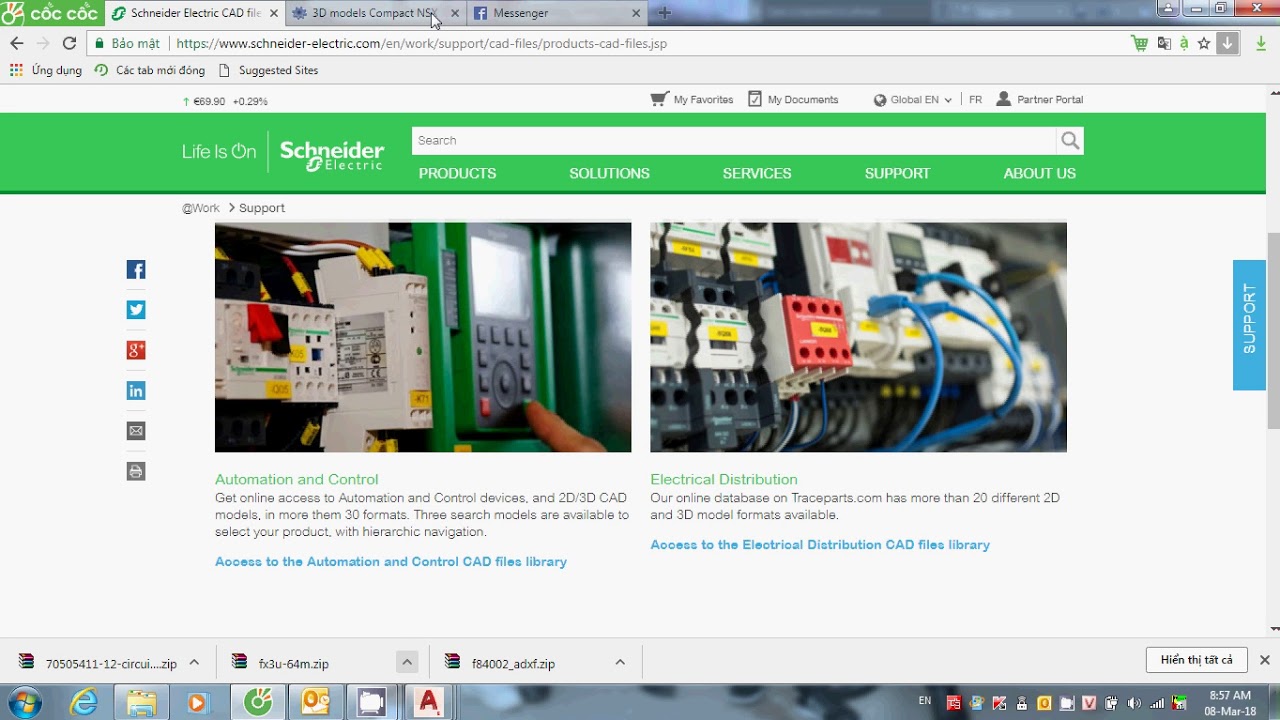This screenshot has width=1280, height=720.
Task: Share page on Facebook
Action: [136, 270]
